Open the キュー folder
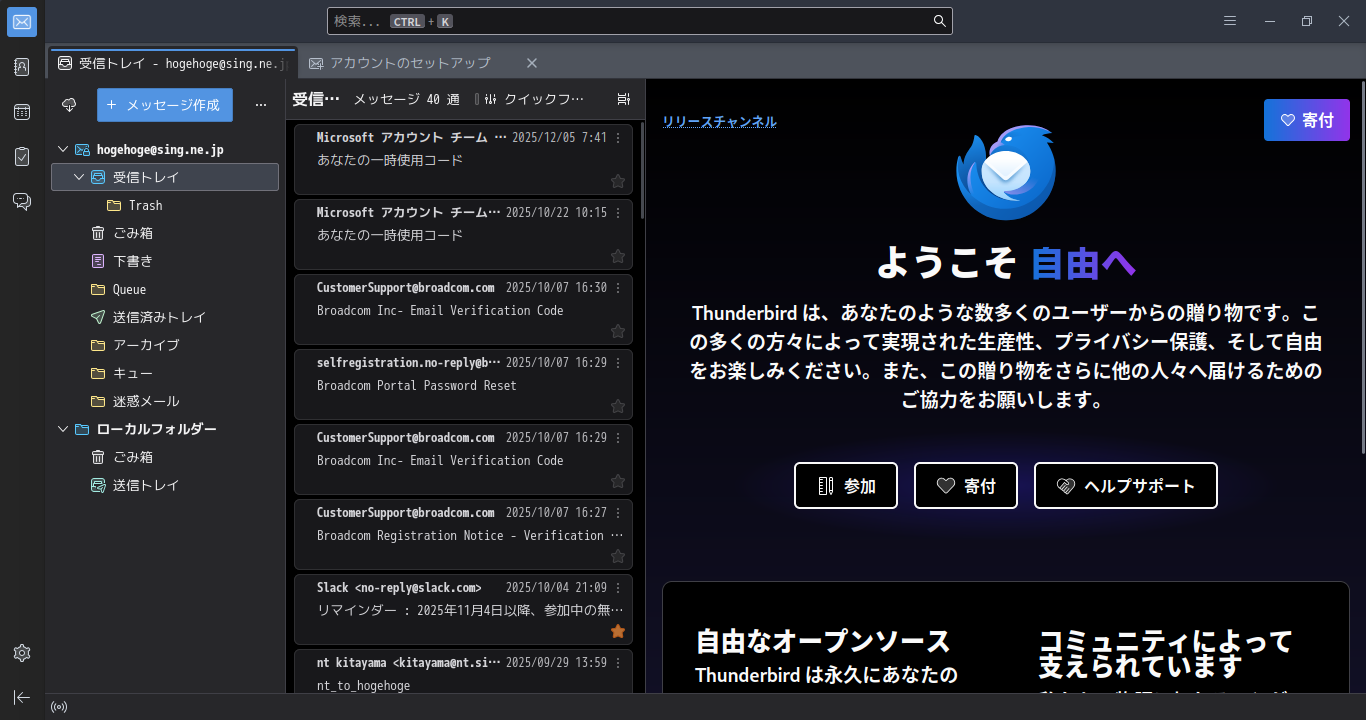Screen dimensions: 1366x720 click(x=165, y=373)
